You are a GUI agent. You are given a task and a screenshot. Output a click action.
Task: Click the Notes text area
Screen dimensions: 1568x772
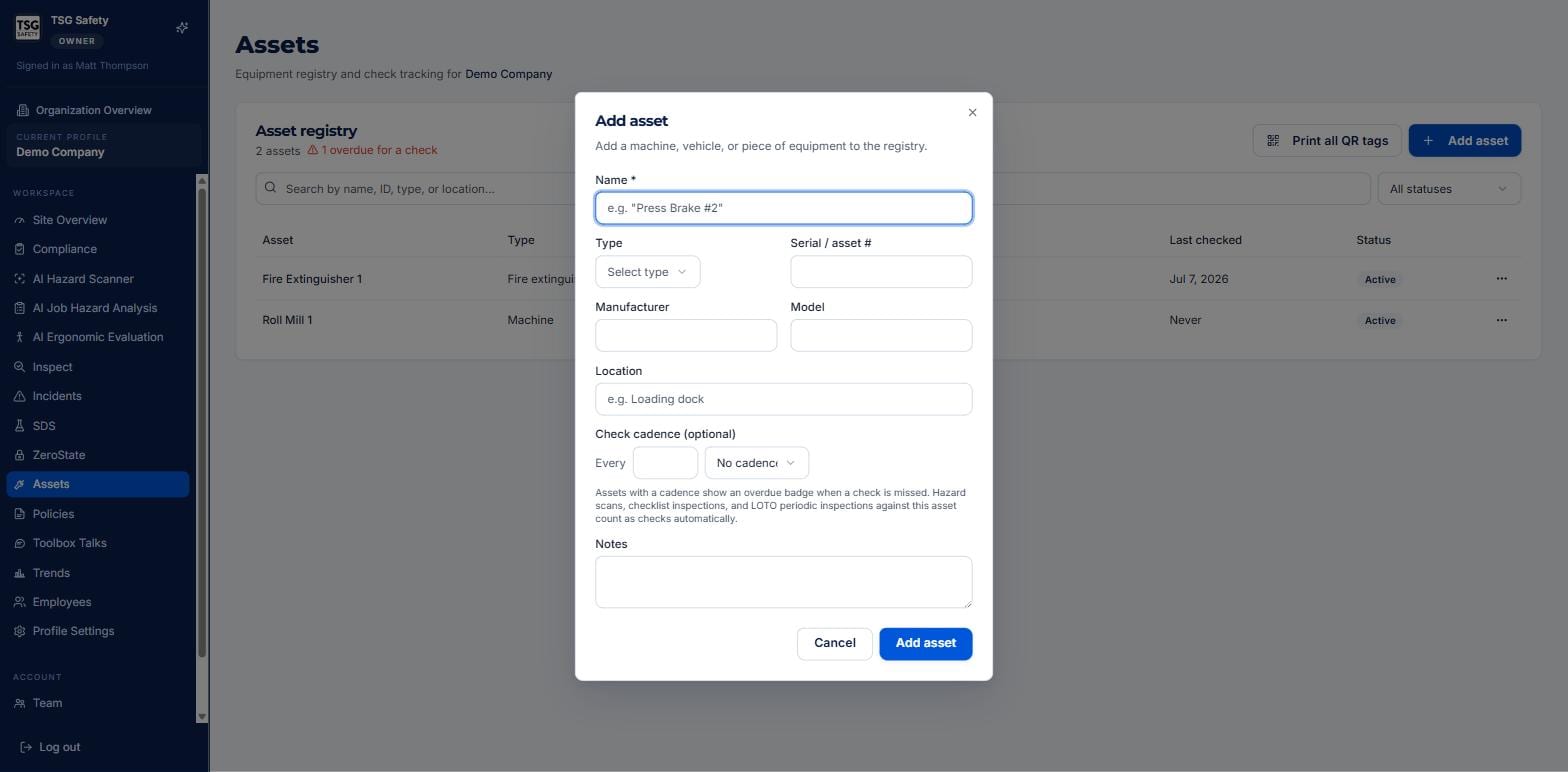click(x=783, y=582)
